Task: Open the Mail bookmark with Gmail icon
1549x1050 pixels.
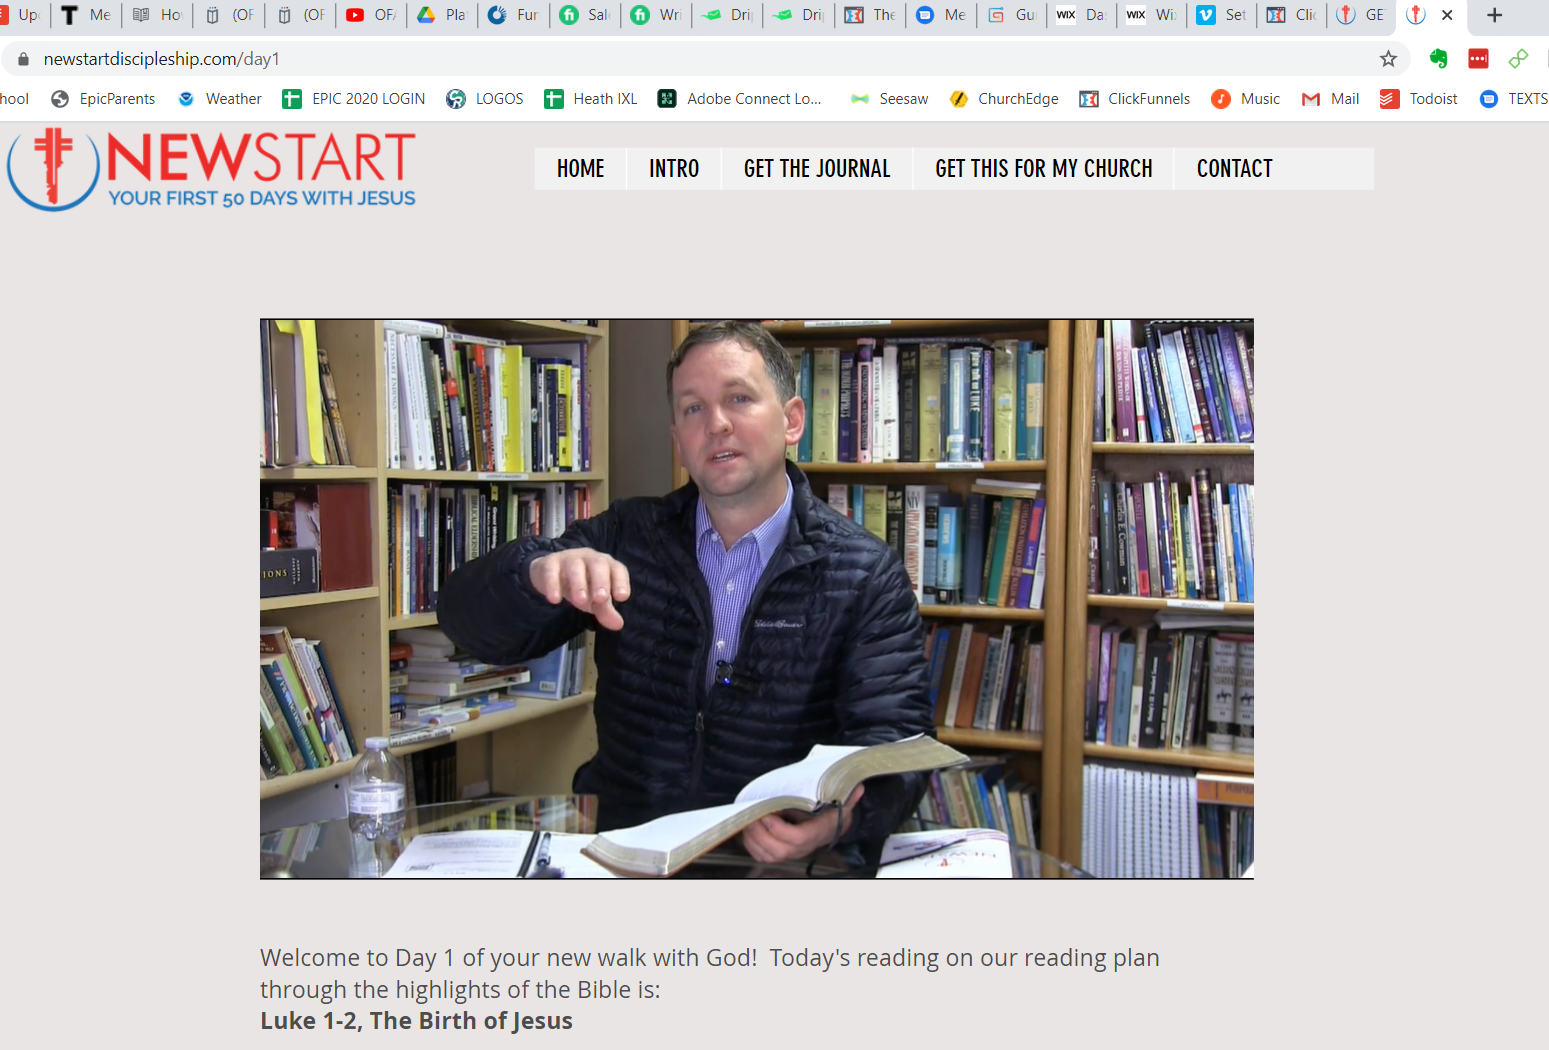Action: [1330, 98]
